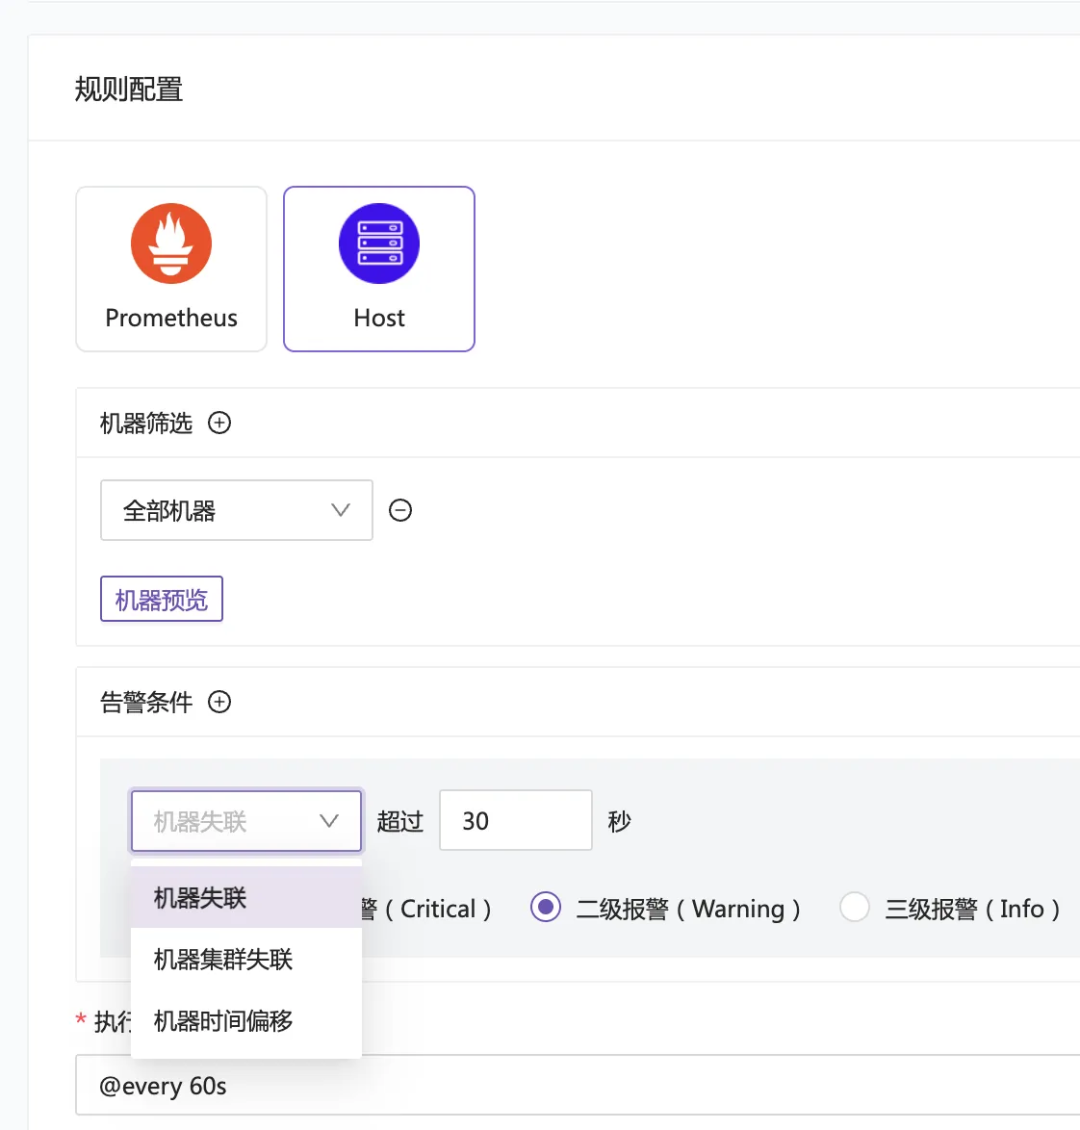
Task: Select 机器时间偏移 from the open list
Action: pyautogui.click(x=220, y=1021)
